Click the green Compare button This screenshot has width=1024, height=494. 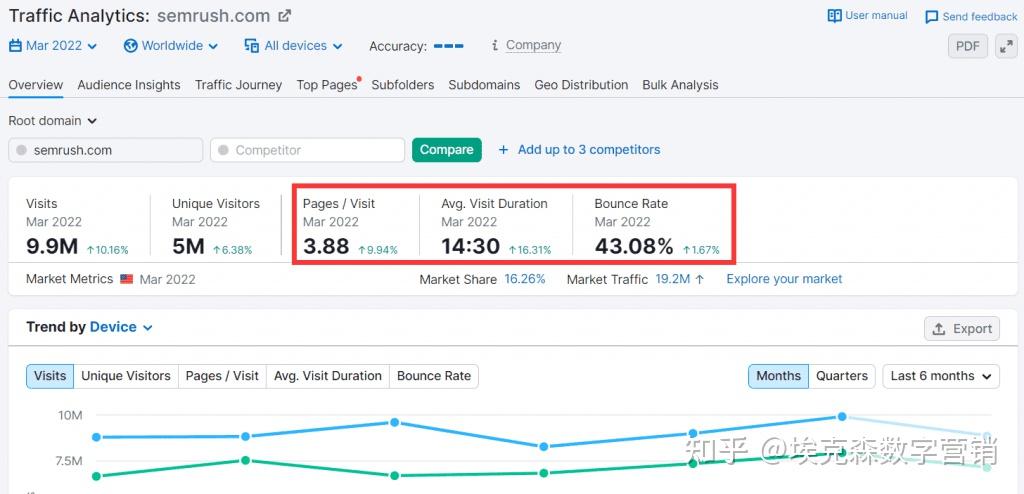(x=447, y=150)
